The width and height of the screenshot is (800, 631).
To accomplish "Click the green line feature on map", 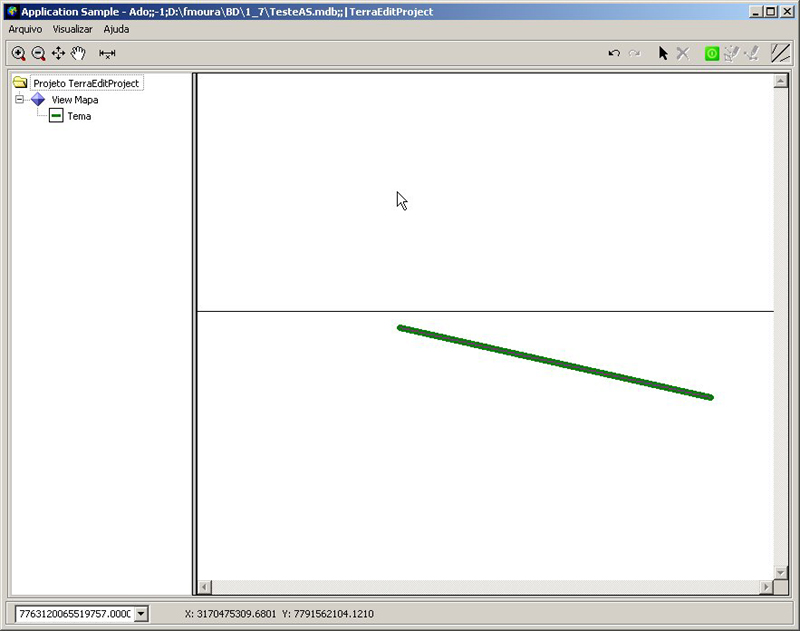I will pyautogui.click(x=555, y=363).
